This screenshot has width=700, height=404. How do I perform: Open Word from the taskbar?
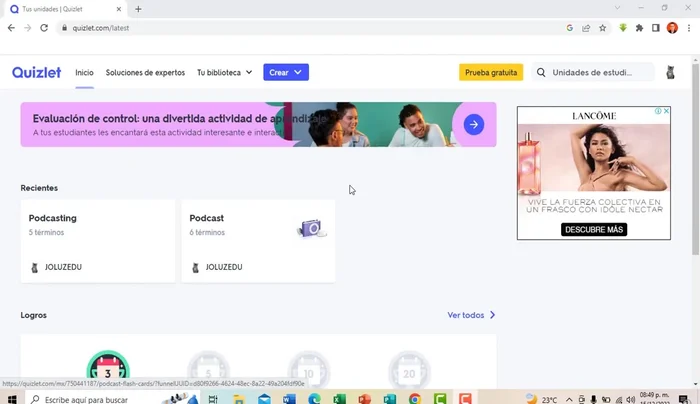coord(289,399)
